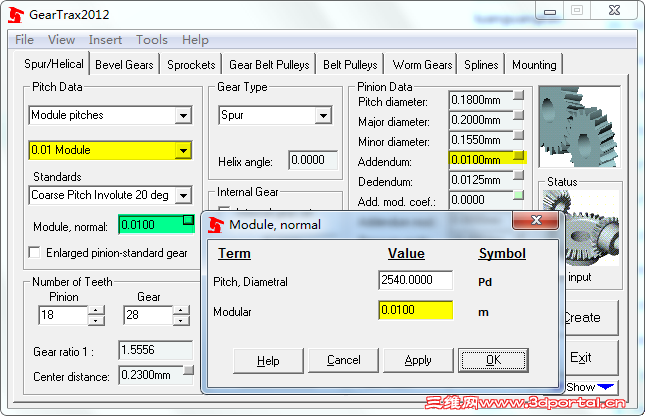
Task: Click the small button beside Center distance
Action: pos(188,370)
